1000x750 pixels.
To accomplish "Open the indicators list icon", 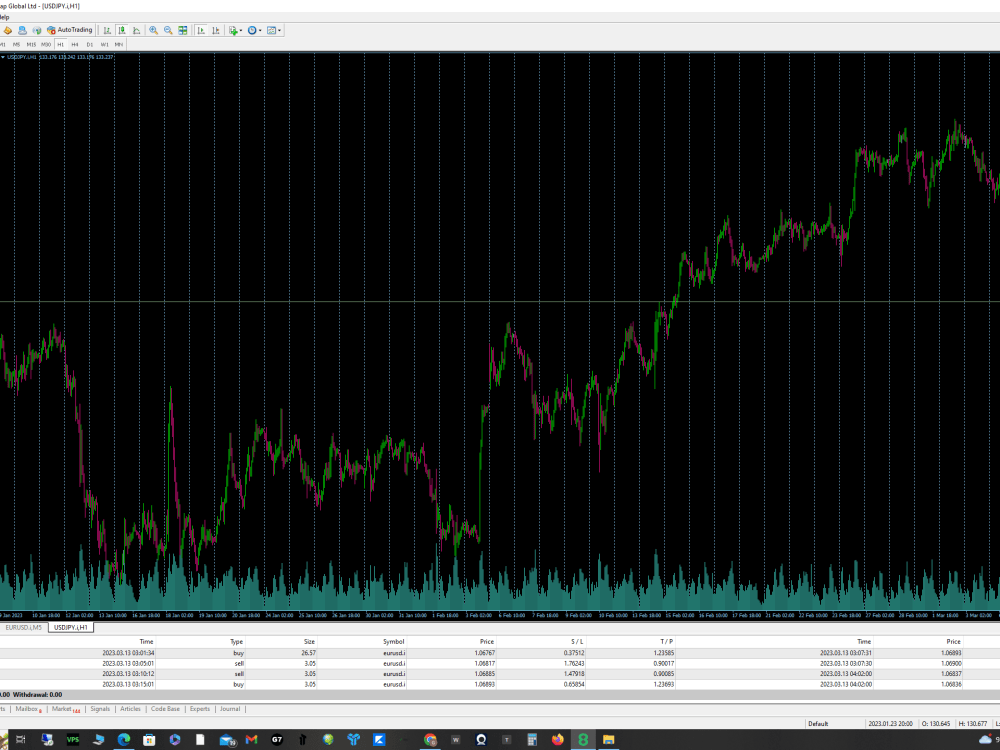I will point(233,30).
